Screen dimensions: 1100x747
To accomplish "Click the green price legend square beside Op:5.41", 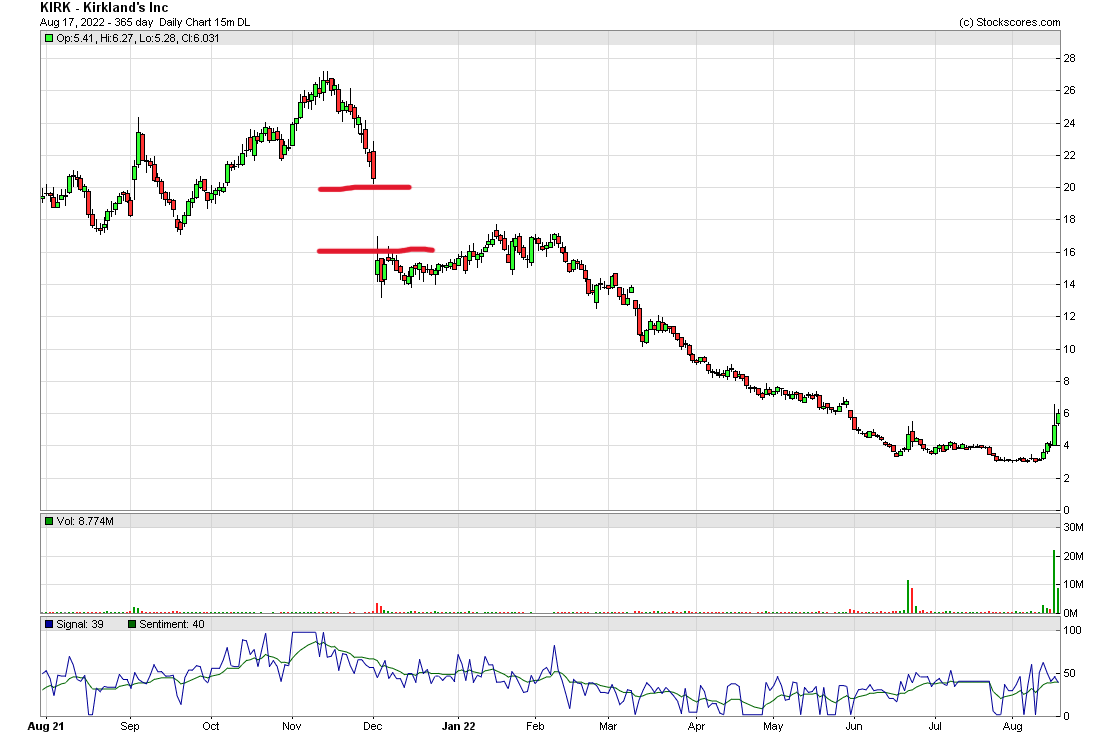I will [x=48, y=39].
